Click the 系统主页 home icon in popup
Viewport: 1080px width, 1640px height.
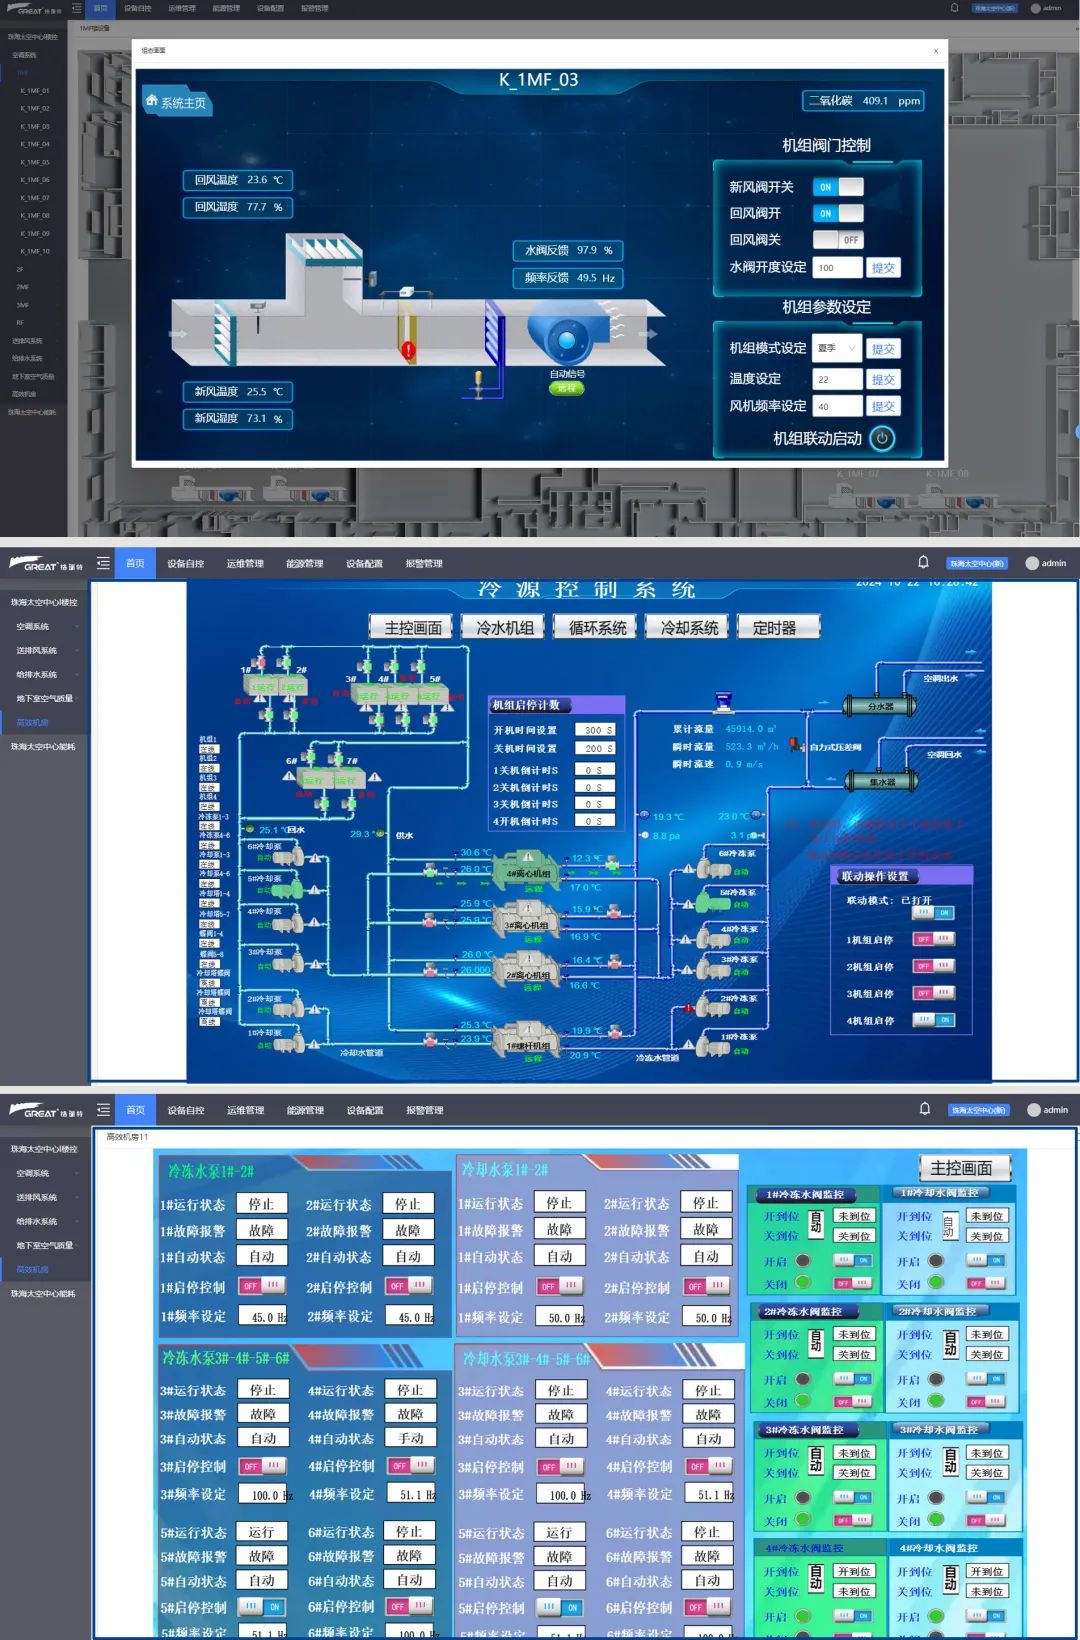coord(152,102)
